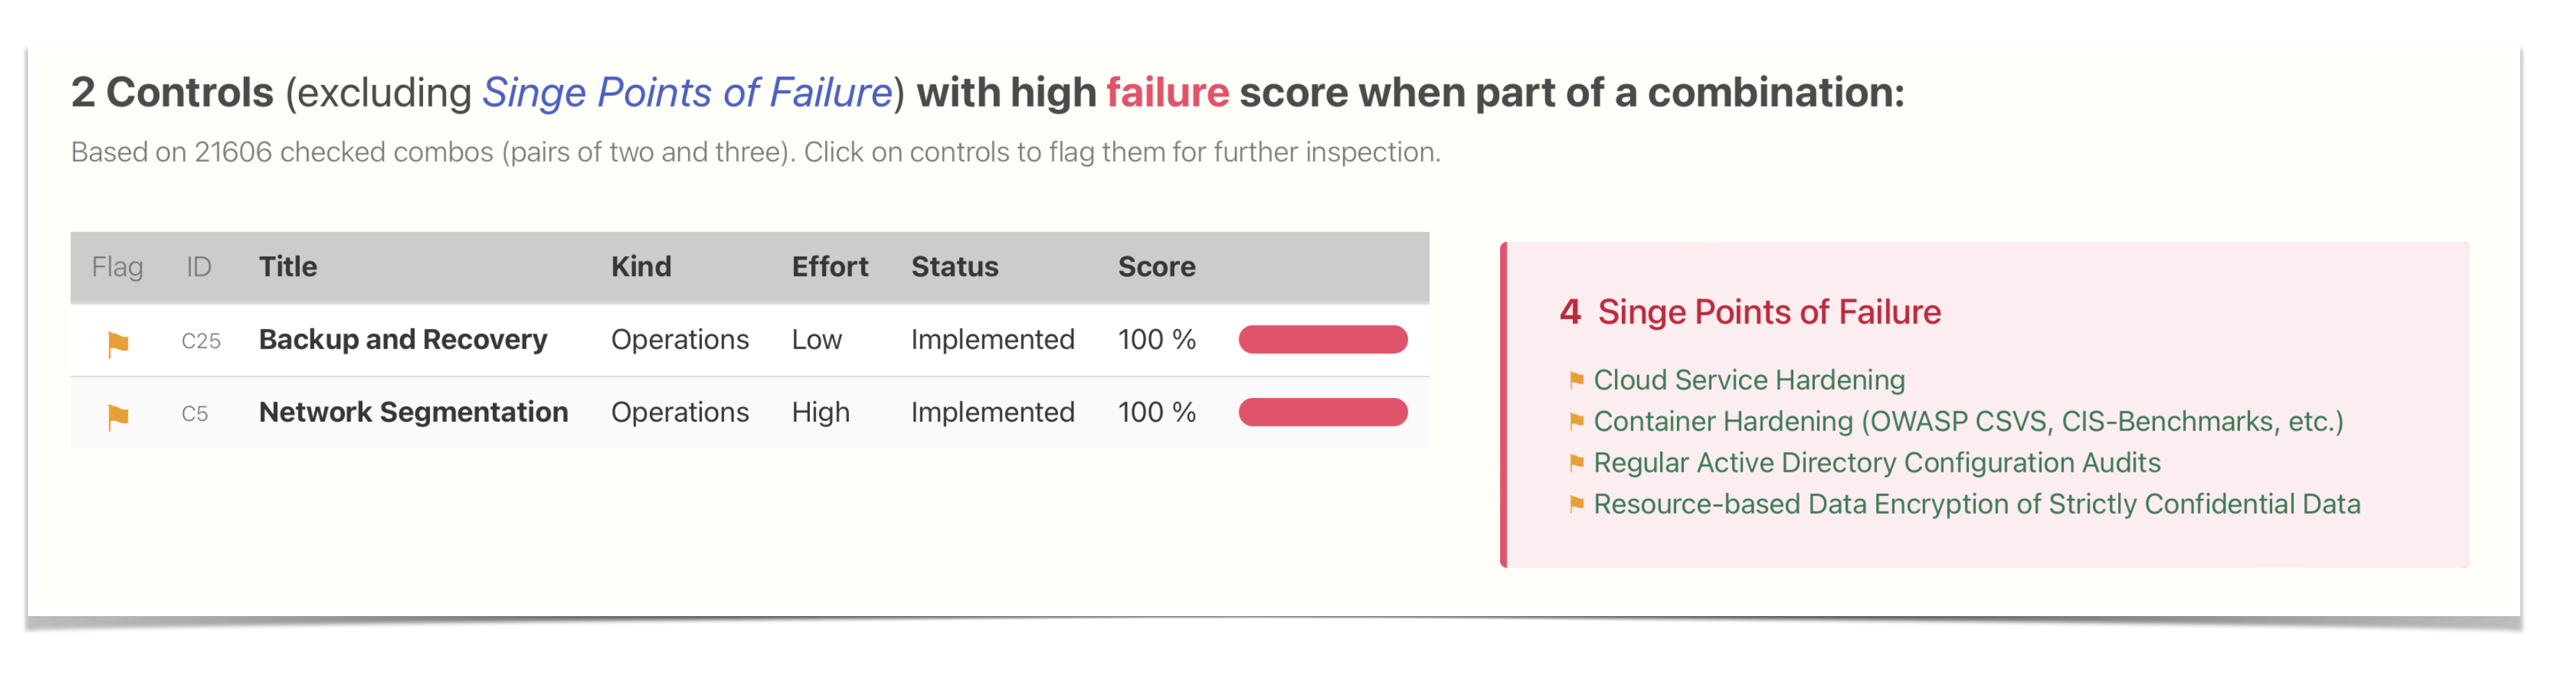Sort table by Status column header
This screenshot has width=2576, height=676.
(954, 267)
